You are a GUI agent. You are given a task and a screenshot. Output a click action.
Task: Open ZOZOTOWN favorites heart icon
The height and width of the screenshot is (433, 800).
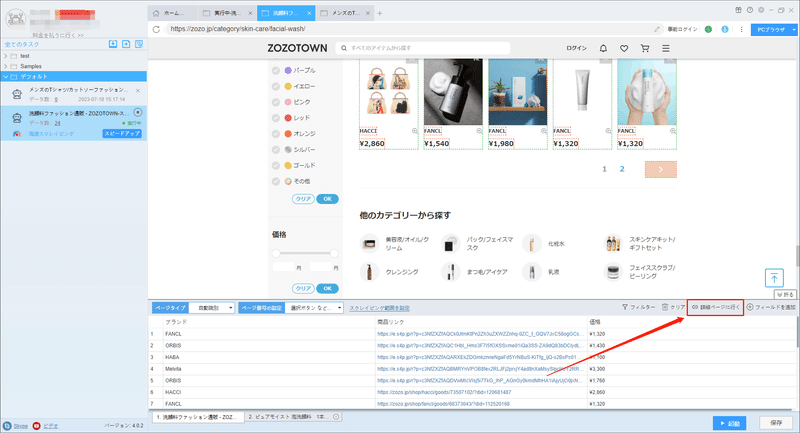click(624, 48)
